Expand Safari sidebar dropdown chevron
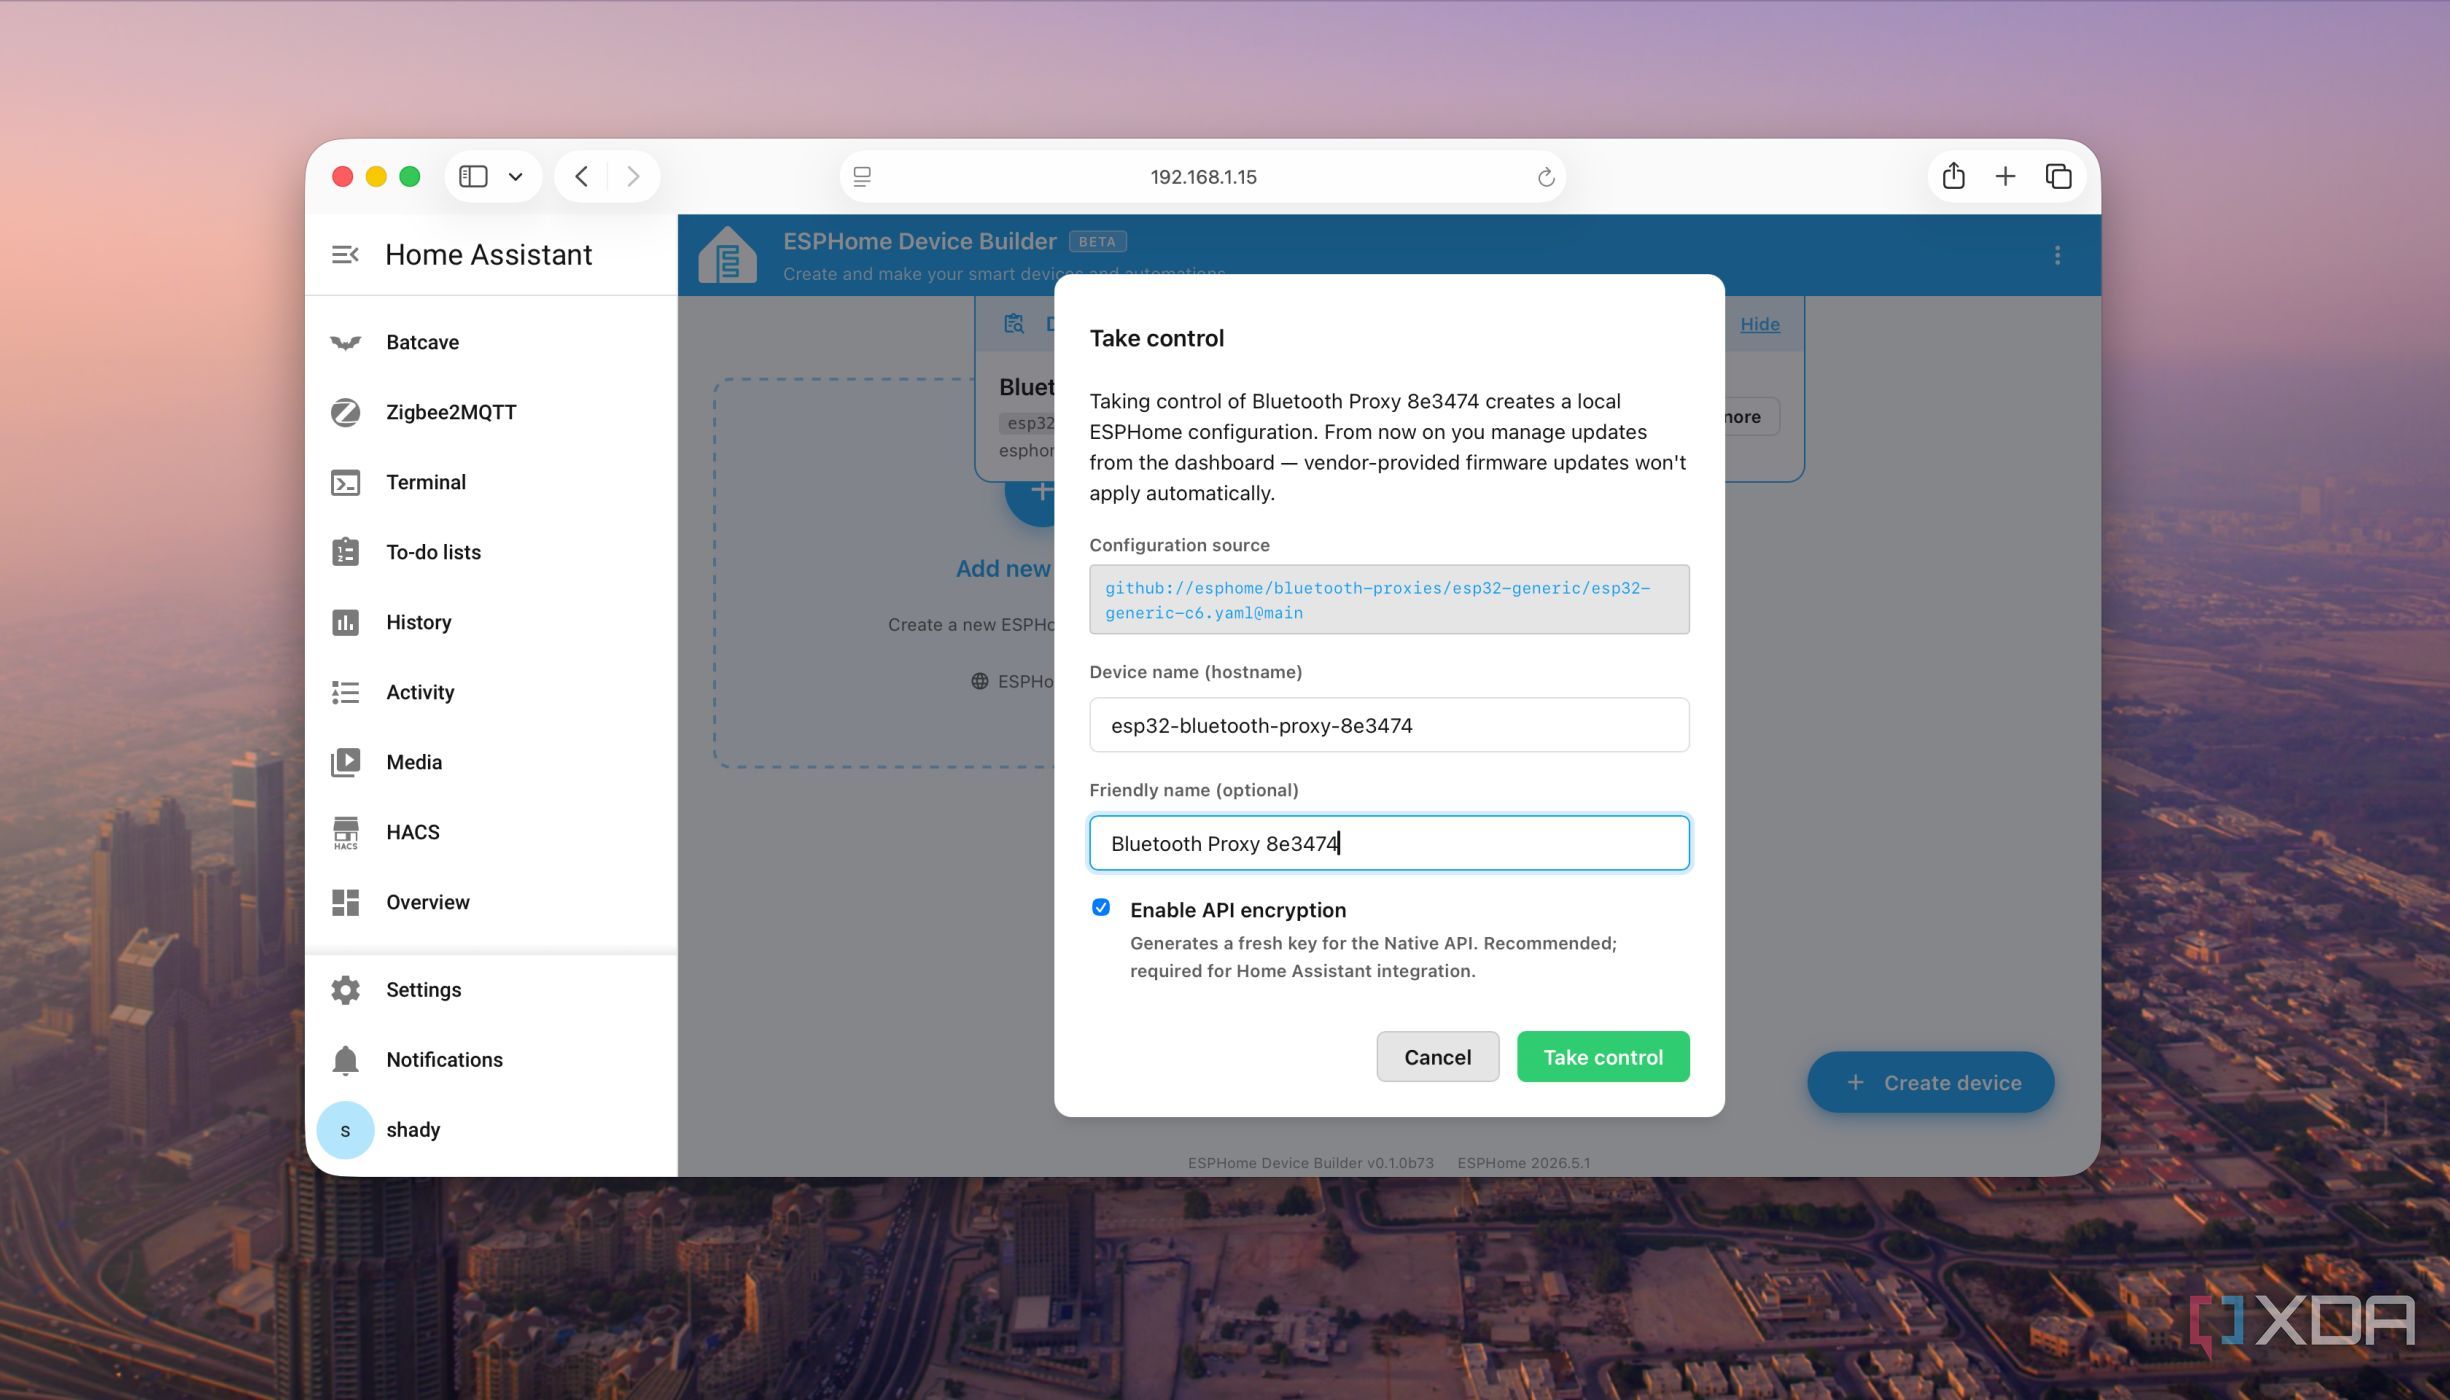The height and width of the screenshot is (1400, 2450). (515, 178)
